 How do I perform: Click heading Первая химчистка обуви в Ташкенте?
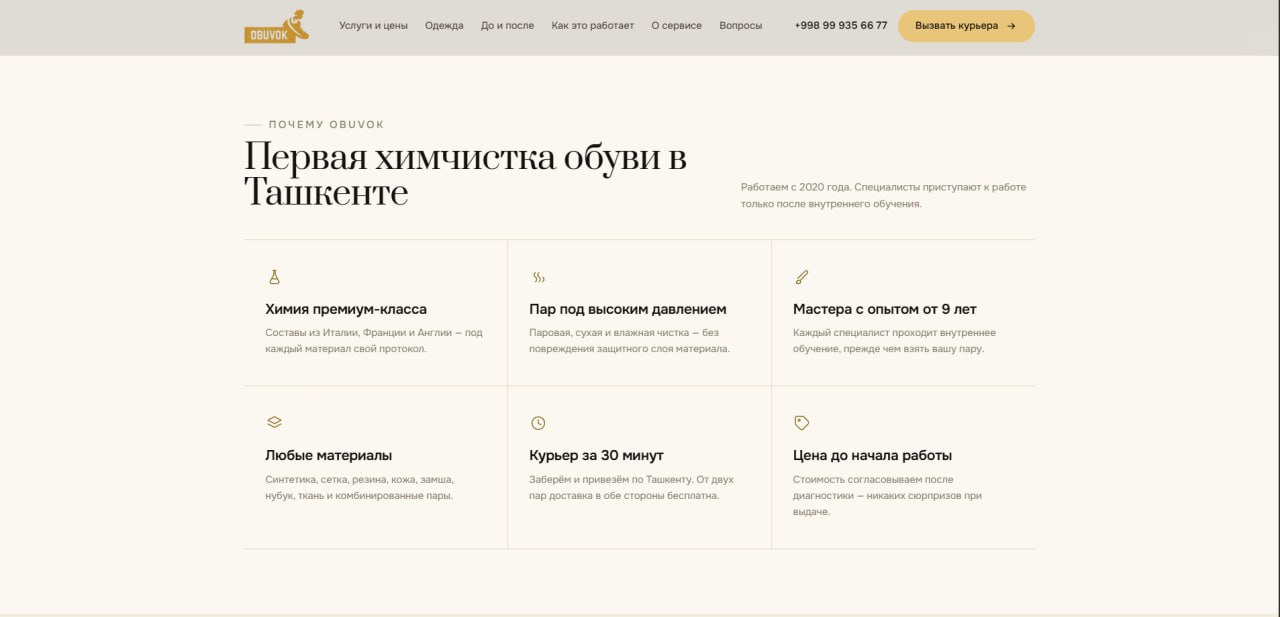pos(465,174)
